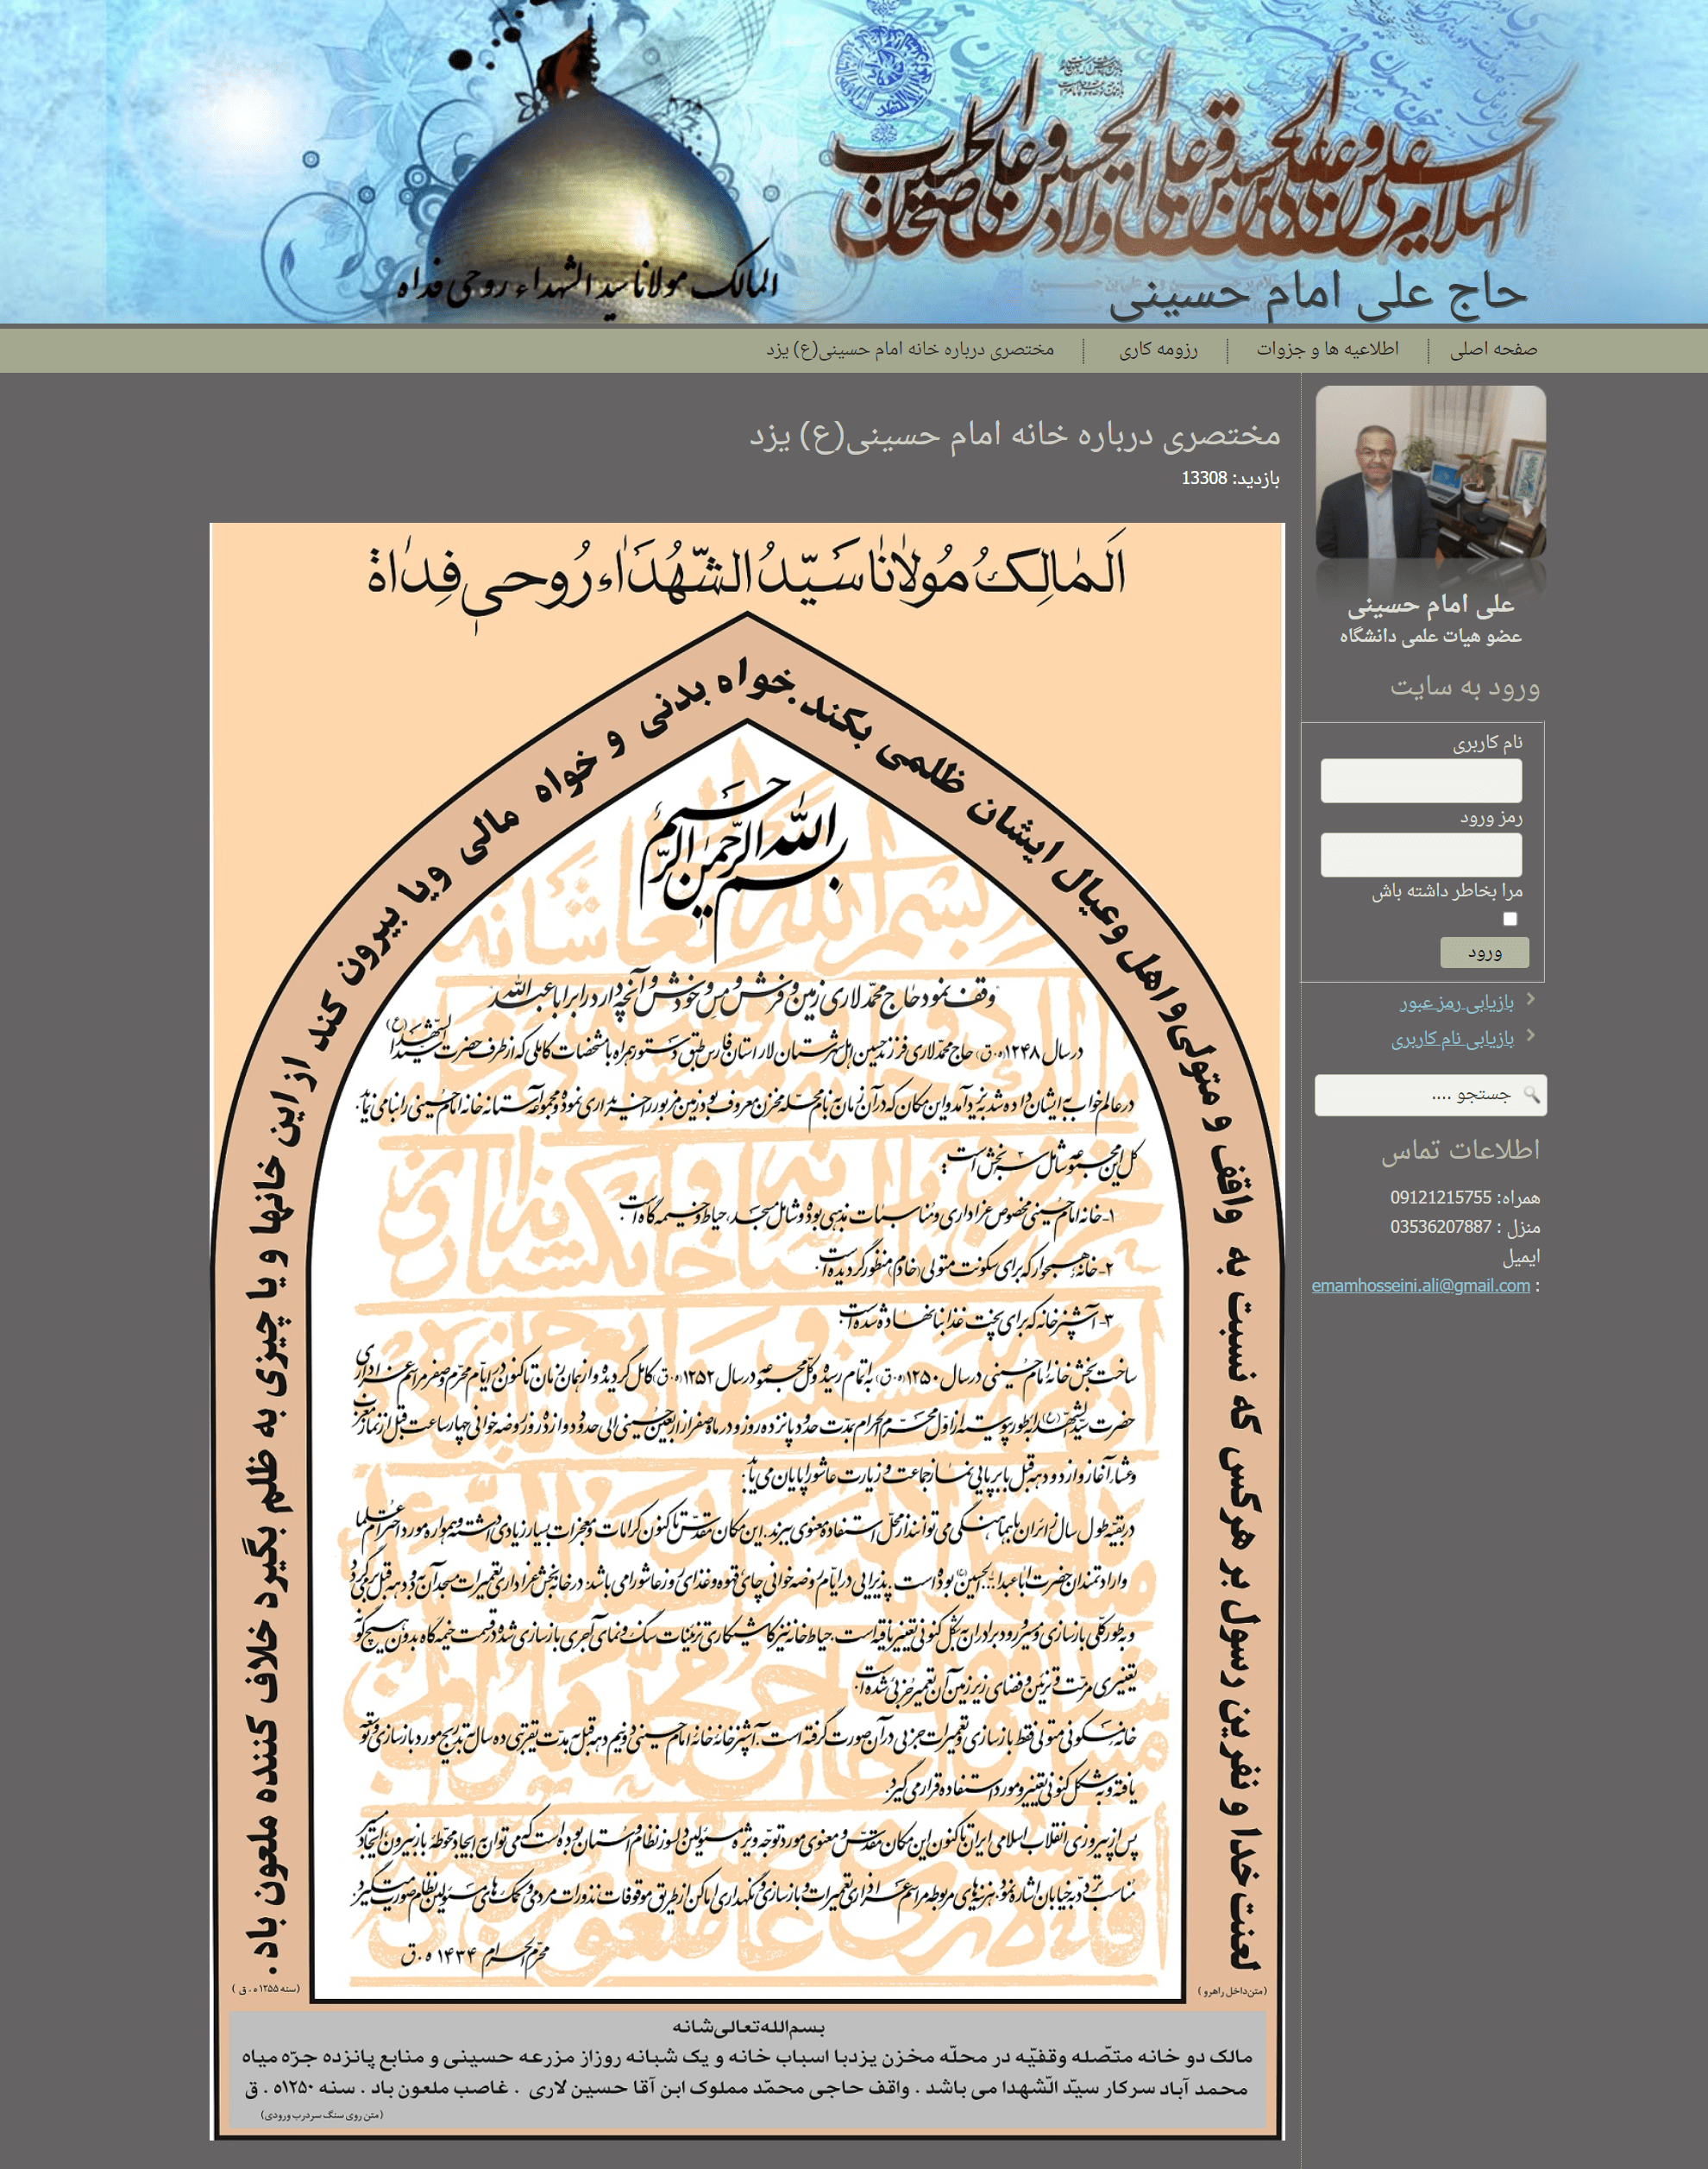The height and width of the screenshot is (2169, 1708).
Task: Open the صفحه اصلی menu item
Action: [x=1493, y=349]
